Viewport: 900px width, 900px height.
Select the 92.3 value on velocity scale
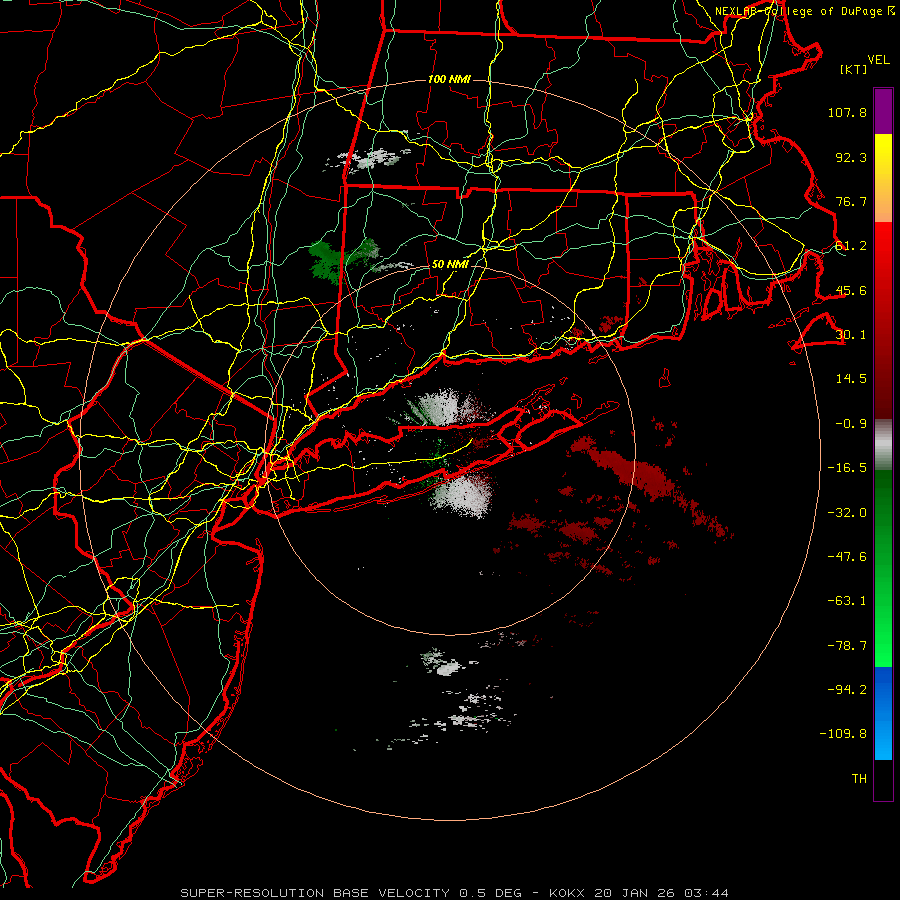[x=851, y=157]
